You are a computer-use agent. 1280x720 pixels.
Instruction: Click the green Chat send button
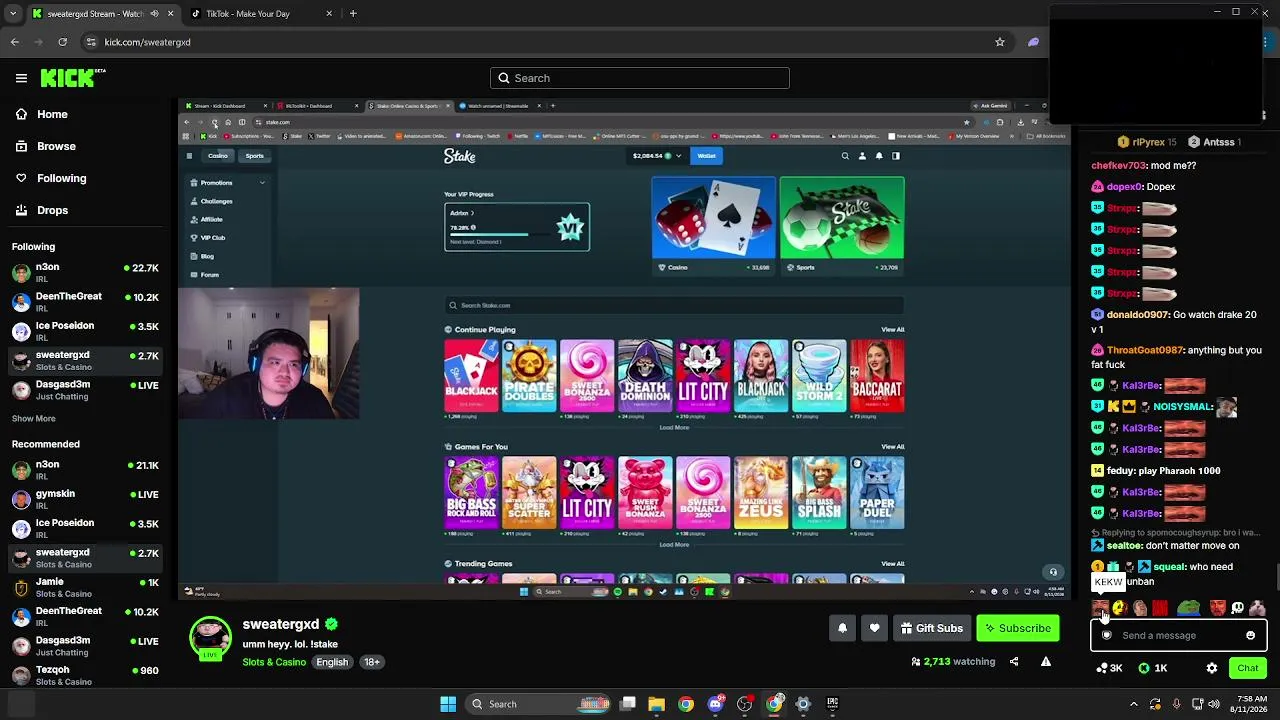point(1247,668)
